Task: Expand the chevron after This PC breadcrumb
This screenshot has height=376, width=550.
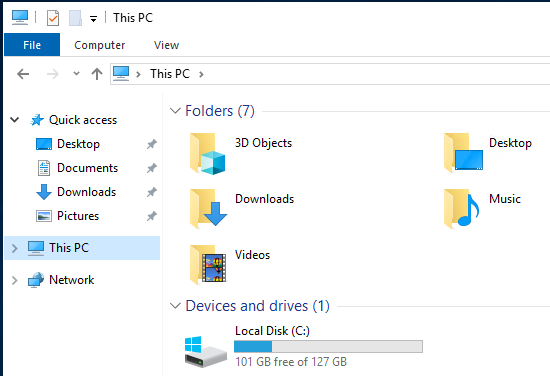Action: coord(201,74)
